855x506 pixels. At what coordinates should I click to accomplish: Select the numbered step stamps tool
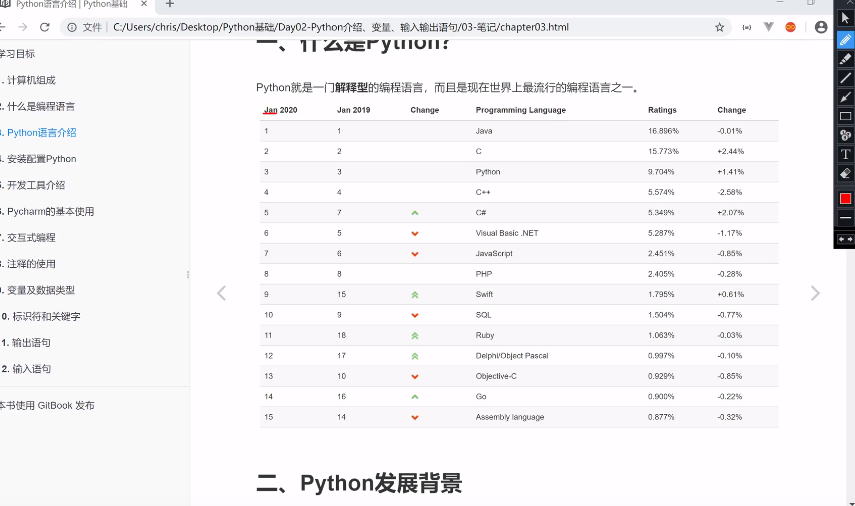(x=845, y=135)
